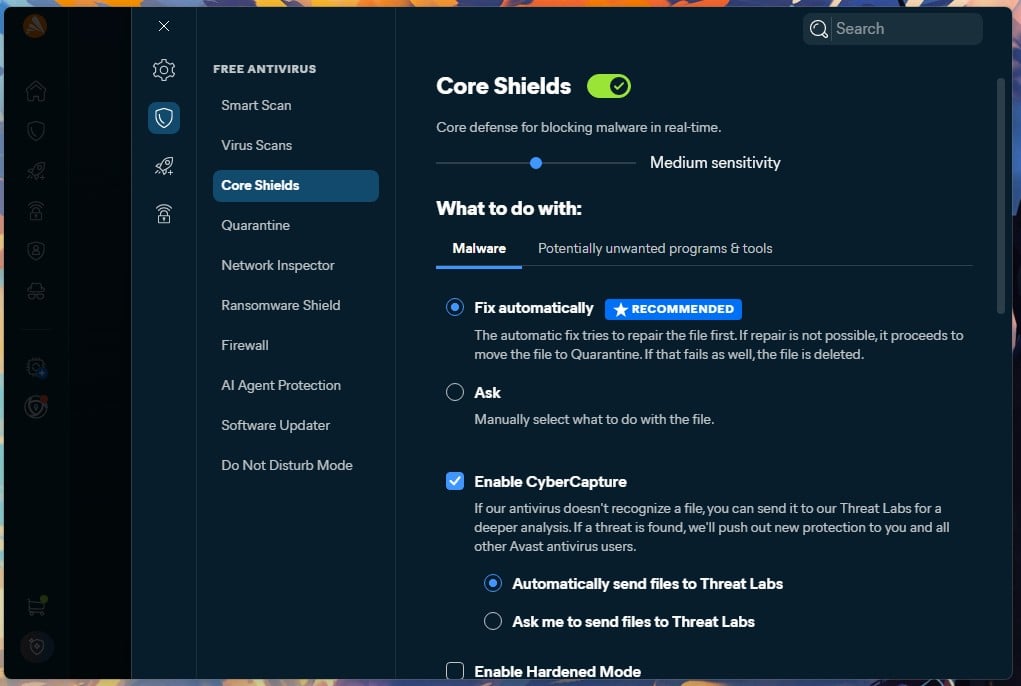
Task: Click the right end of the sensitivity slider track
Action: (x=634, y=163)
